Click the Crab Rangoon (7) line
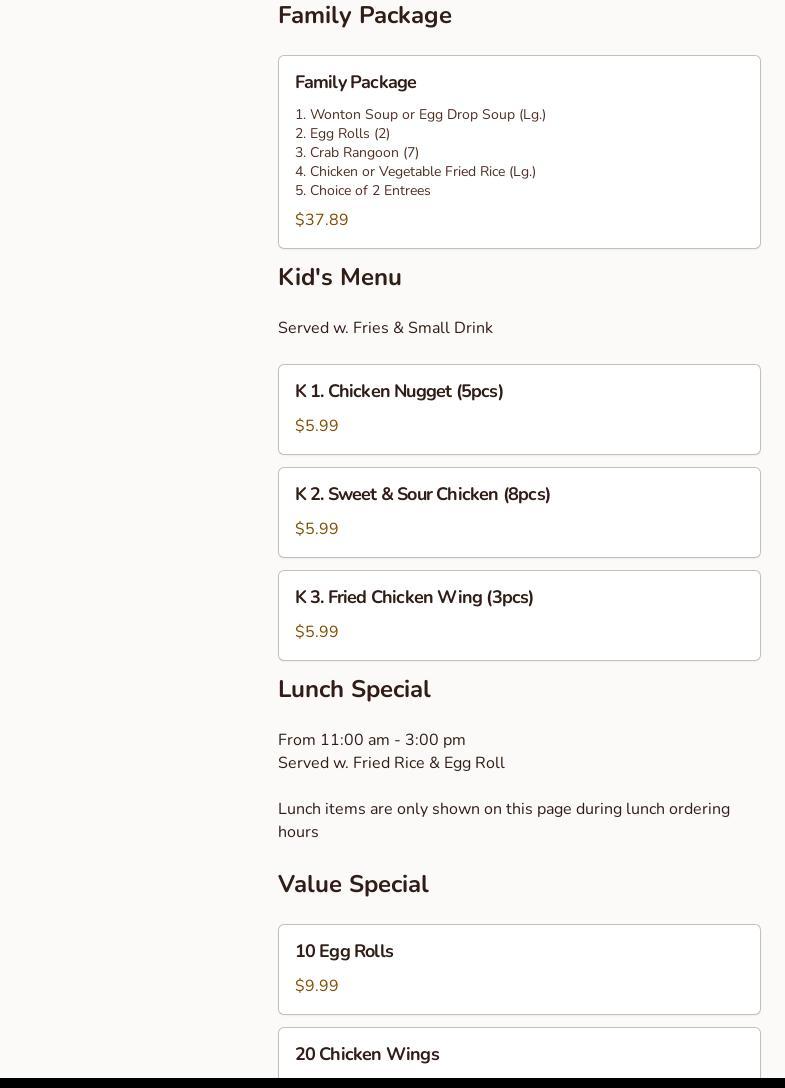This screenshot has height=1088, width=785. 357,153
